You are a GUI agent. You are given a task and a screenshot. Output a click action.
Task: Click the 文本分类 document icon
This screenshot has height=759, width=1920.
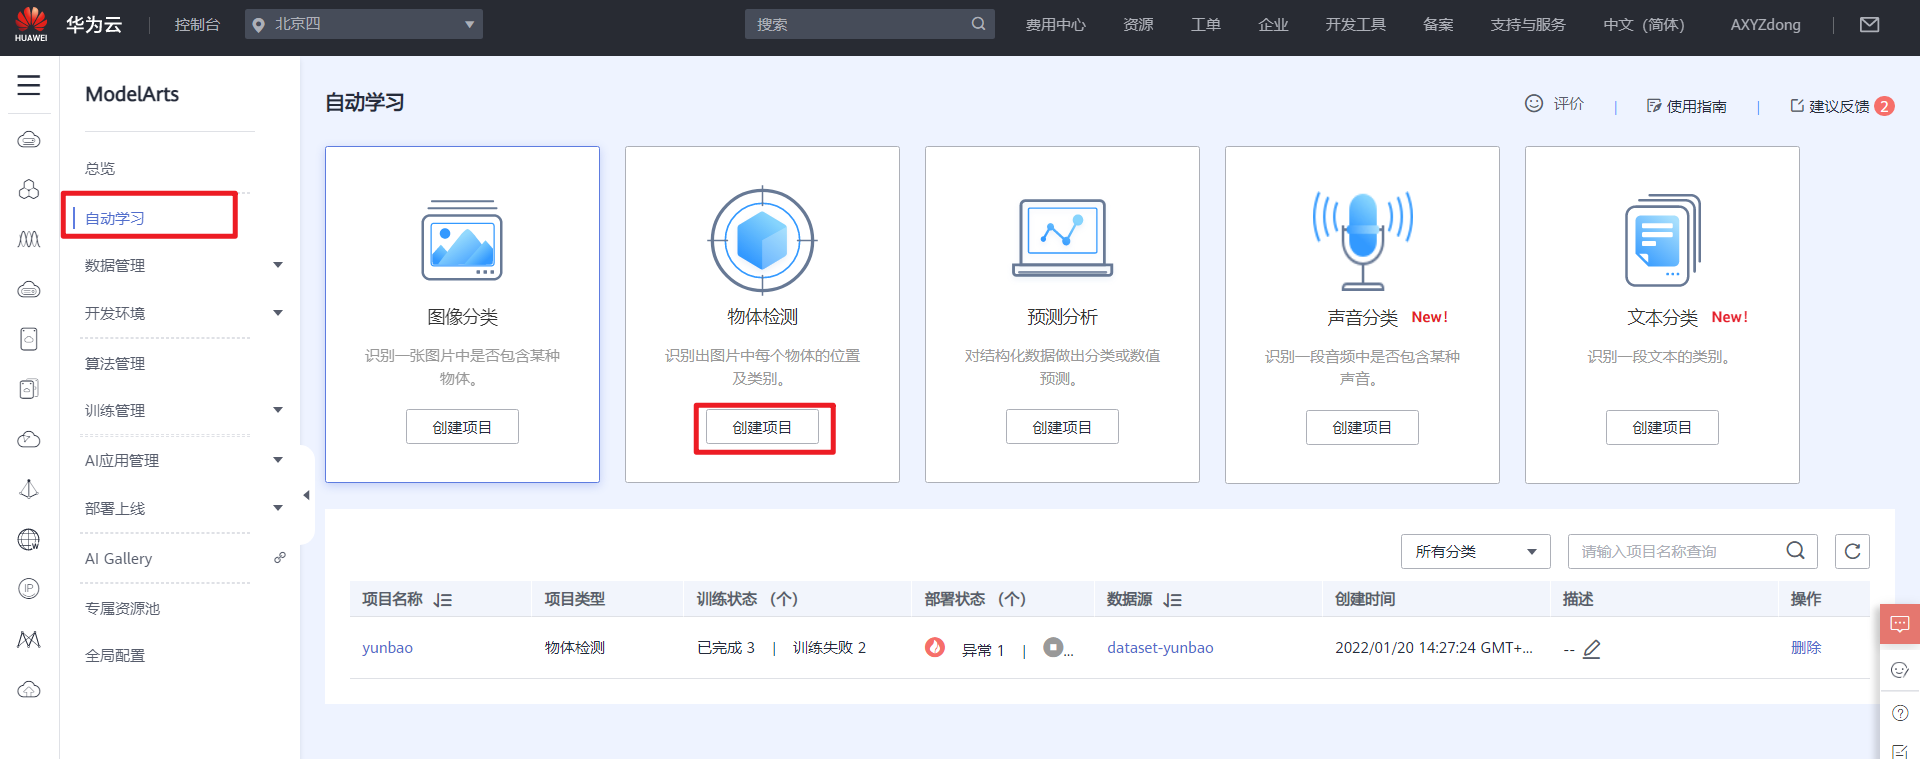tap(1662, 240)
